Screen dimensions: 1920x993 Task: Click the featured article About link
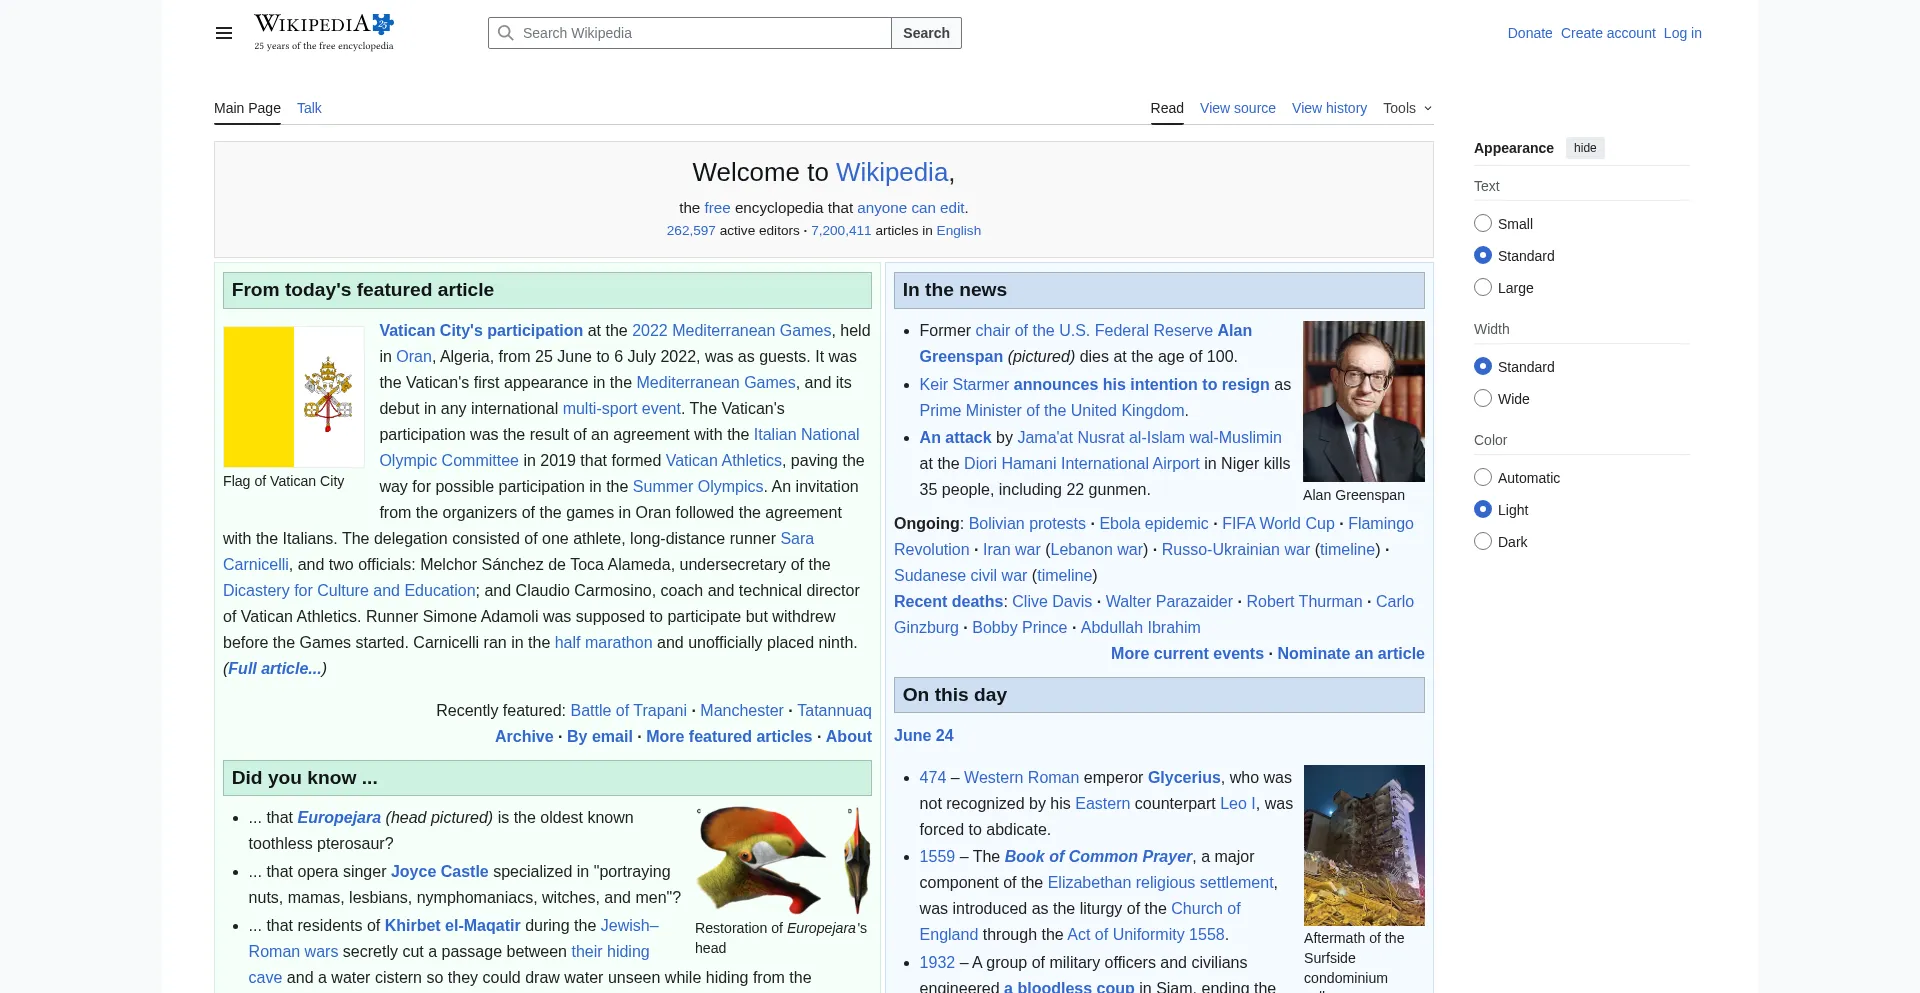[849, 736]
